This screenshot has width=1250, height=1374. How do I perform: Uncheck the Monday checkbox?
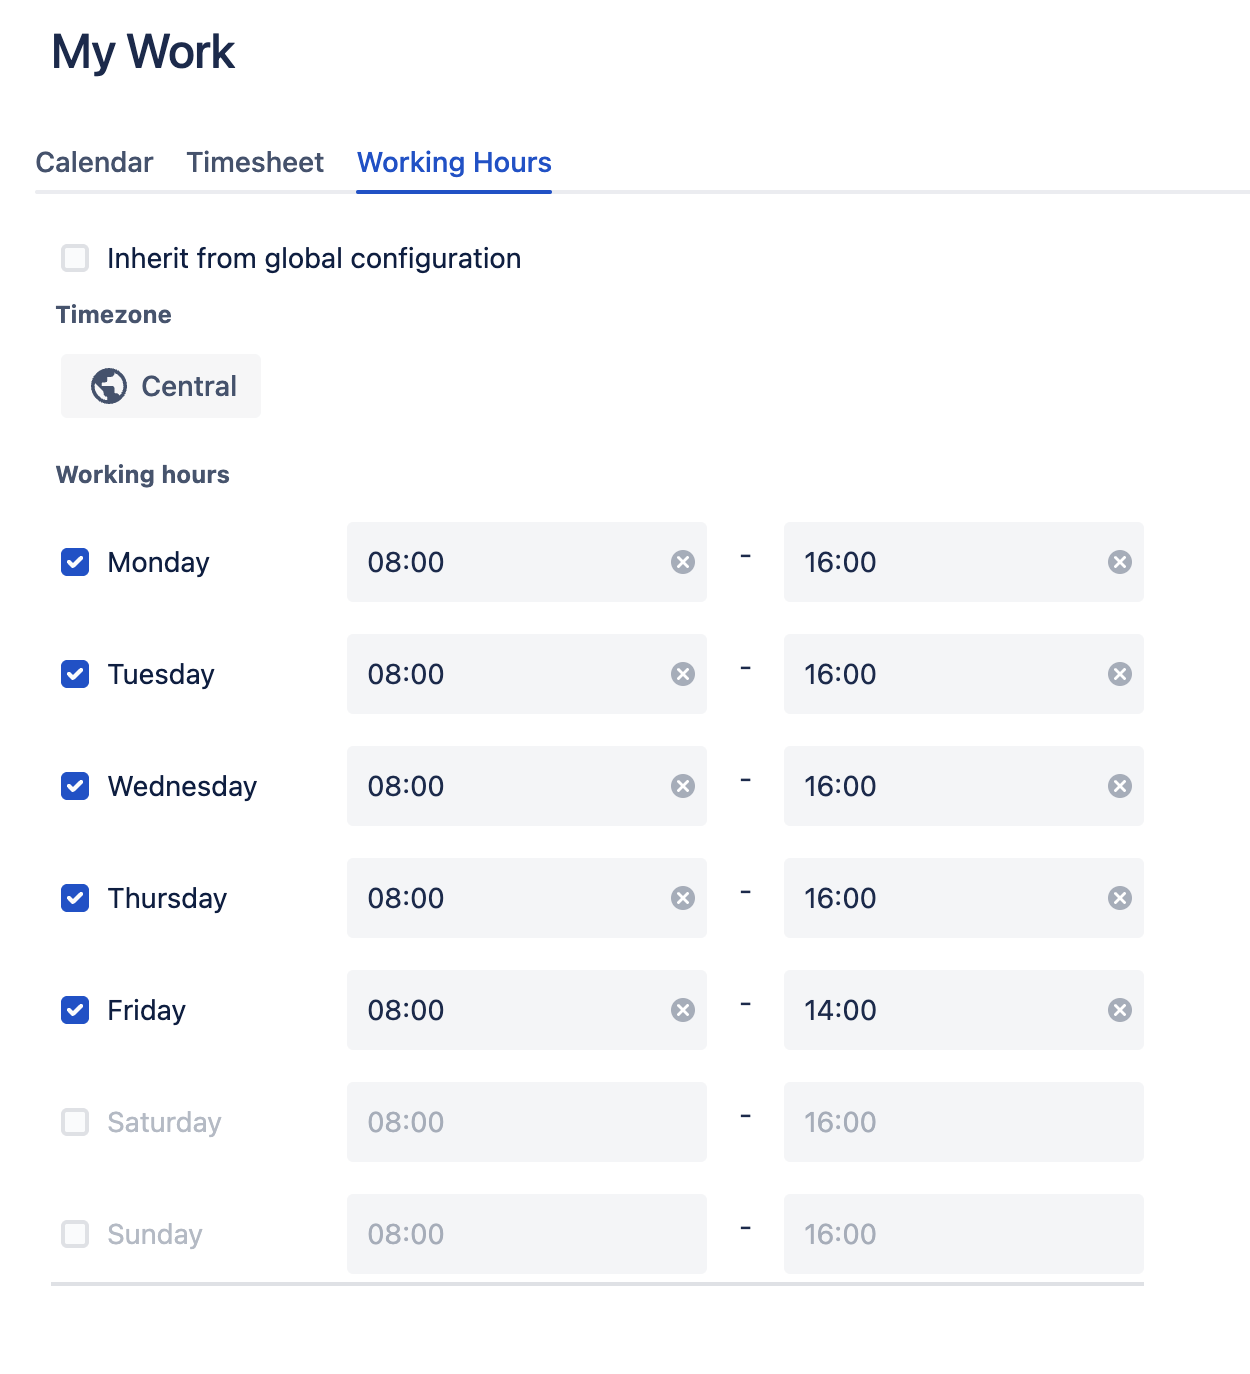tap(75, 562)
